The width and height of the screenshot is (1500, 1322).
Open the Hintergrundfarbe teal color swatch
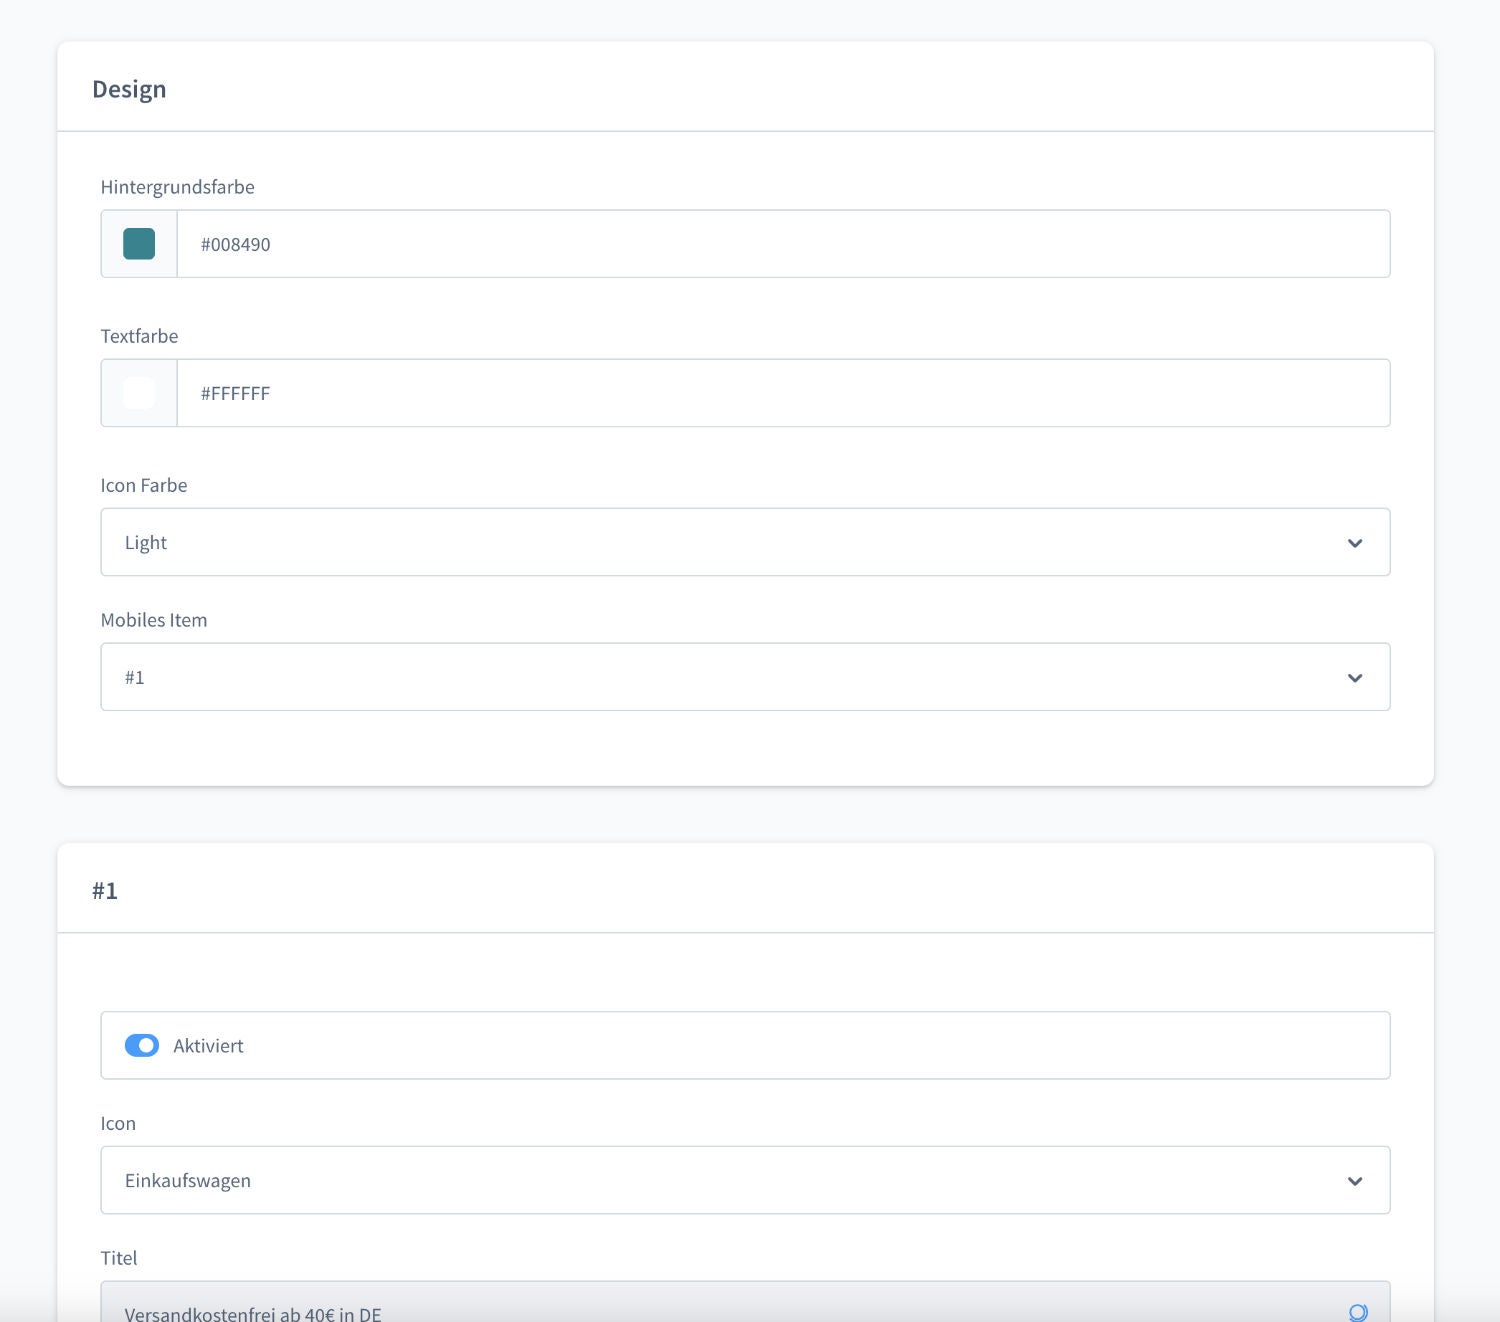click(139, 244)
